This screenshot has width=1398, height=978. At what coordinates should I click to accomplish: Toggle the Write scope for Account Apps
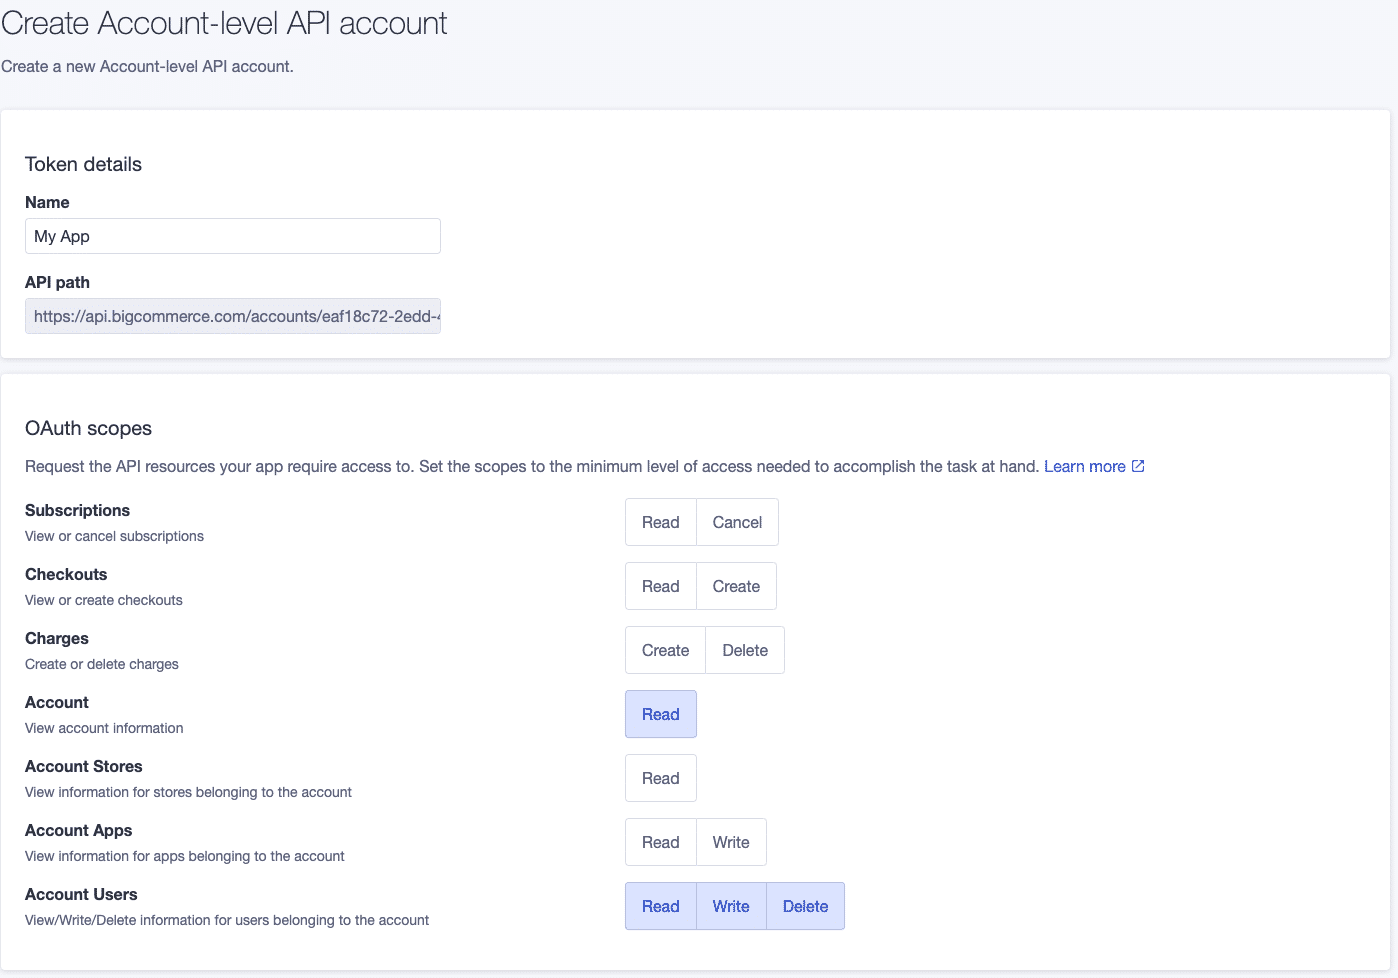click(731, 841)
